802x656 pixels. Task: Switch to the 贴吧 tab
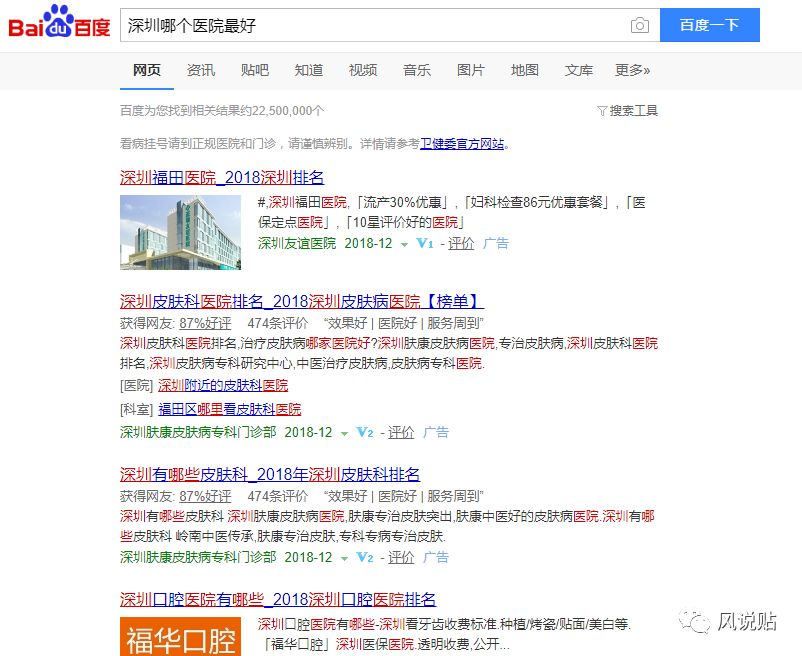click(x=255, y=70)
